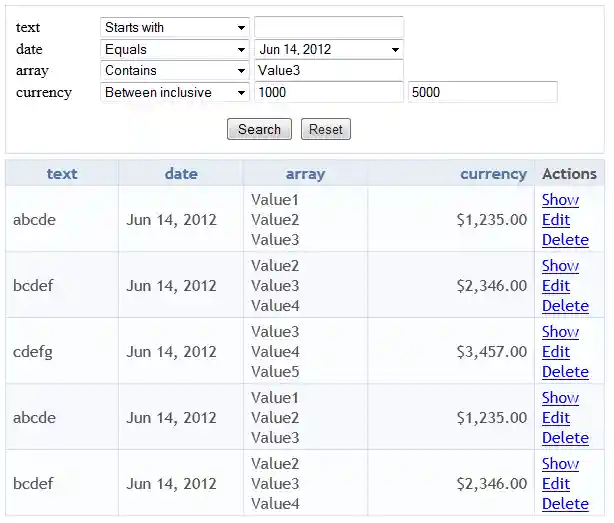This screenshot has height=523, width=614.
Task: Click the array input containing Value3
Action: click(328, 71)
